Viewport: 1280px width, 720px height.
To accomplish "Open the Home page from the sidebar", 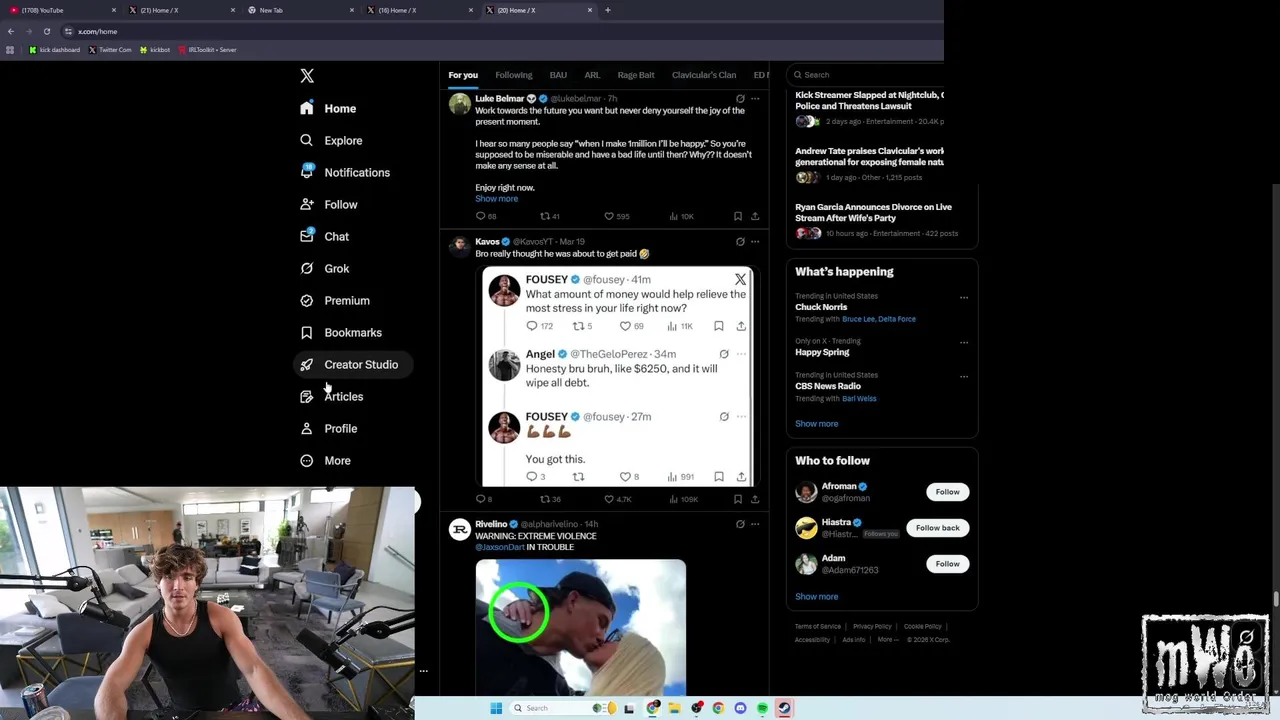I will [328, 108].
